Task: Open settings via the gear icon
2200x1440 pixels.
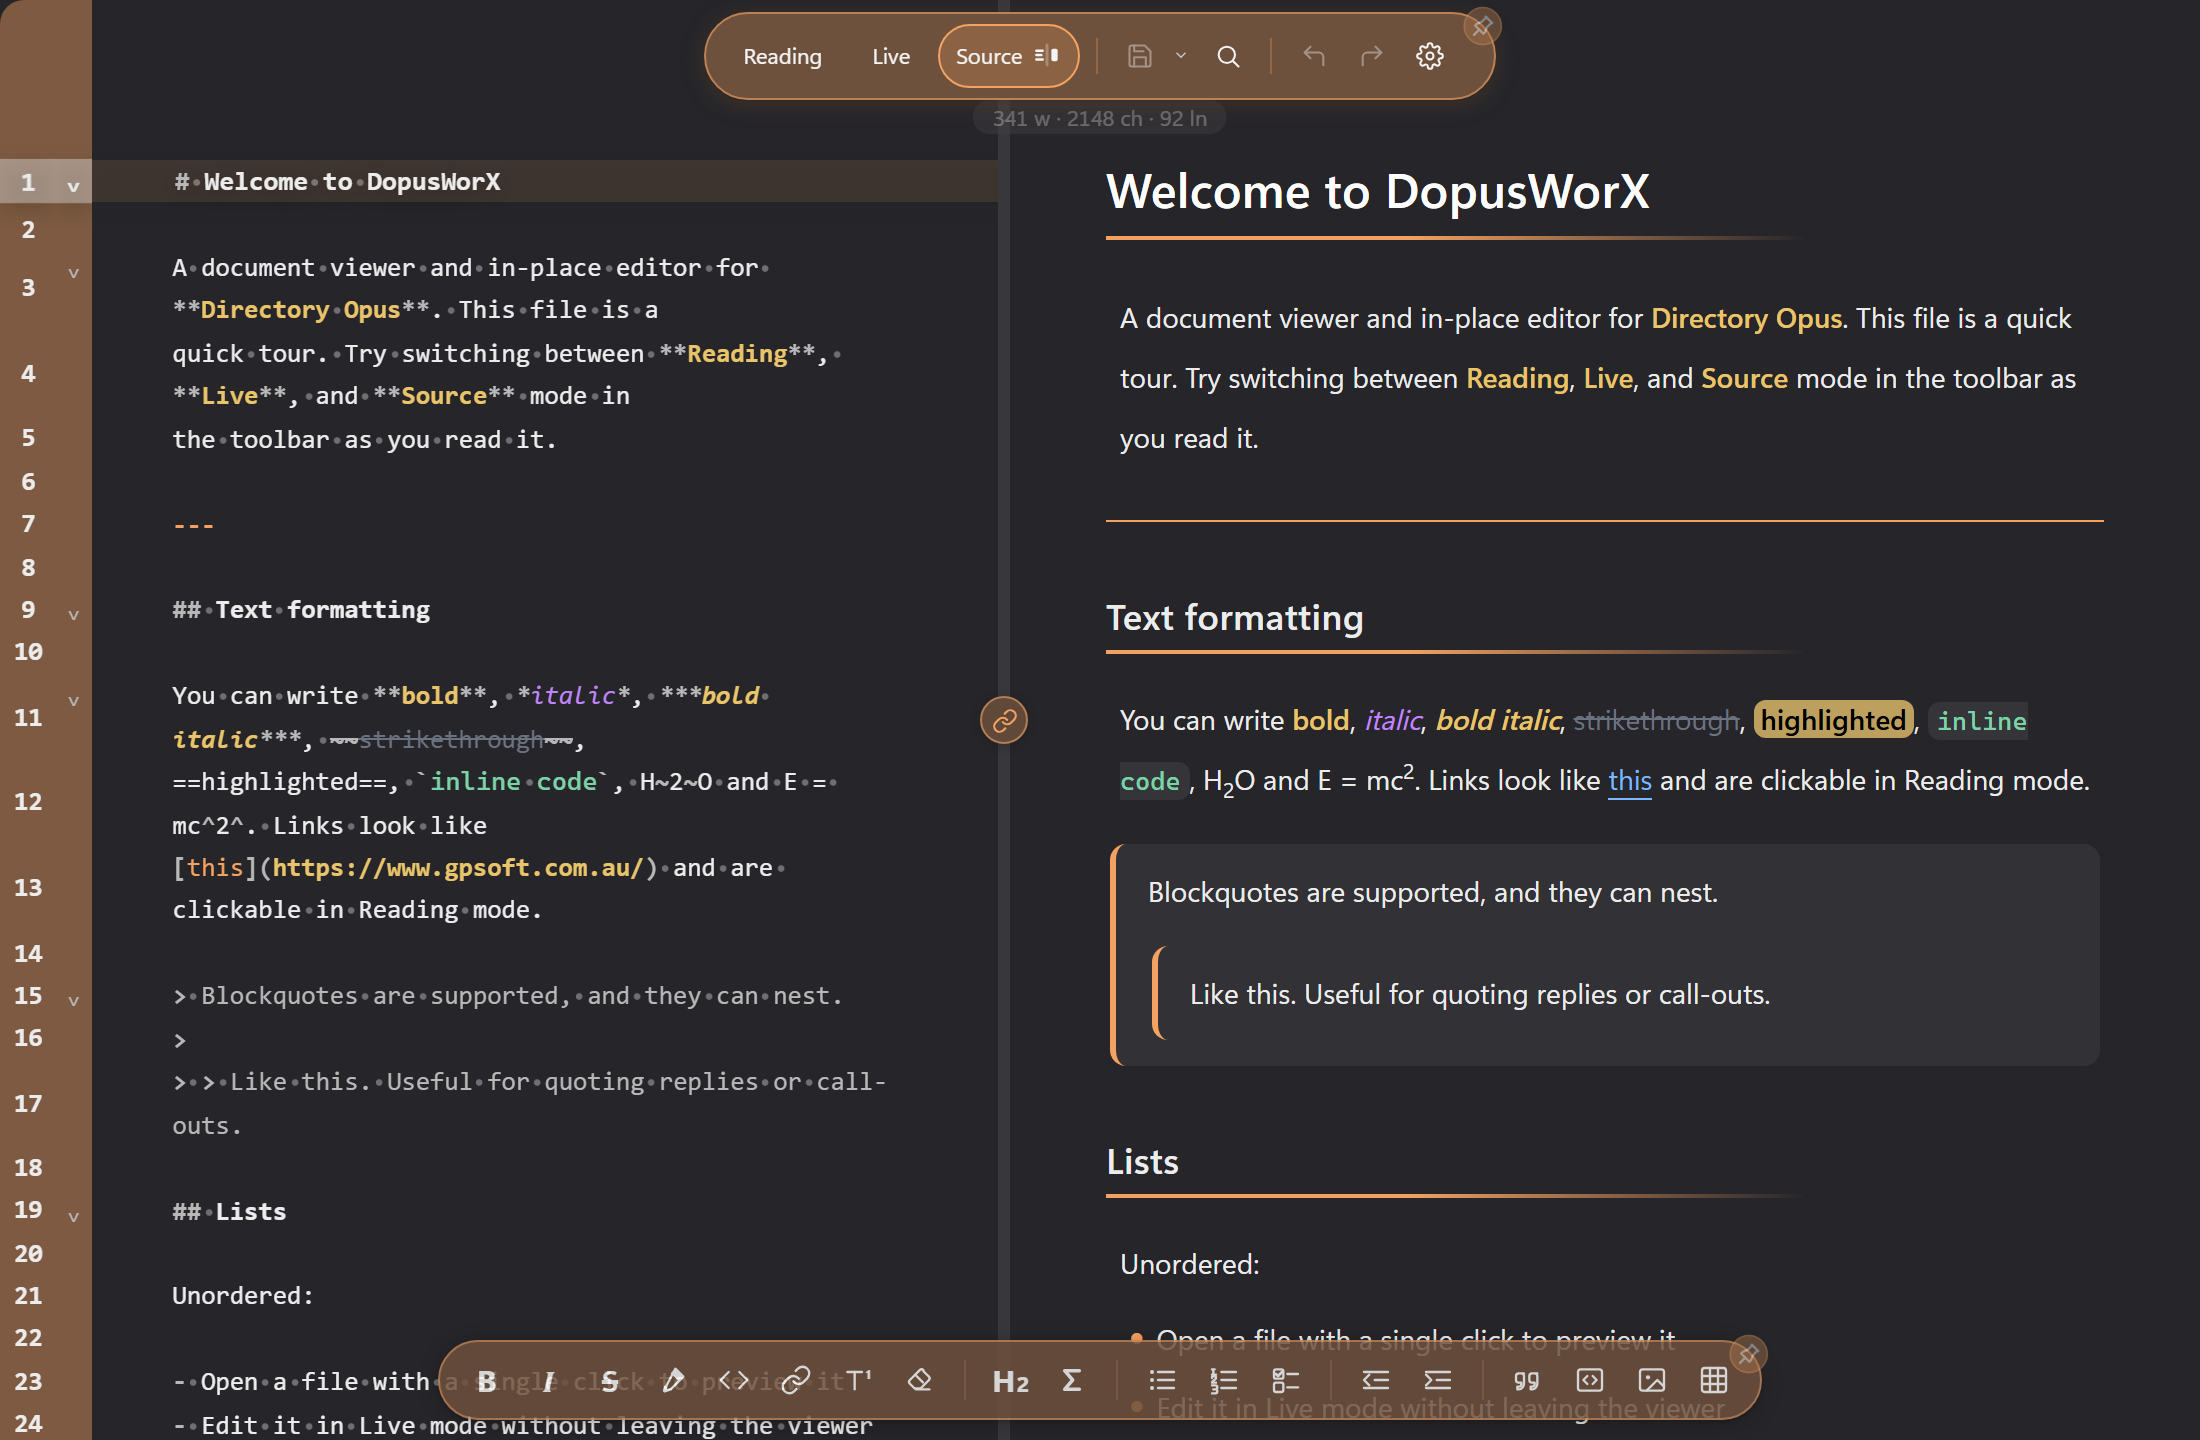Action: point(1430,56)
